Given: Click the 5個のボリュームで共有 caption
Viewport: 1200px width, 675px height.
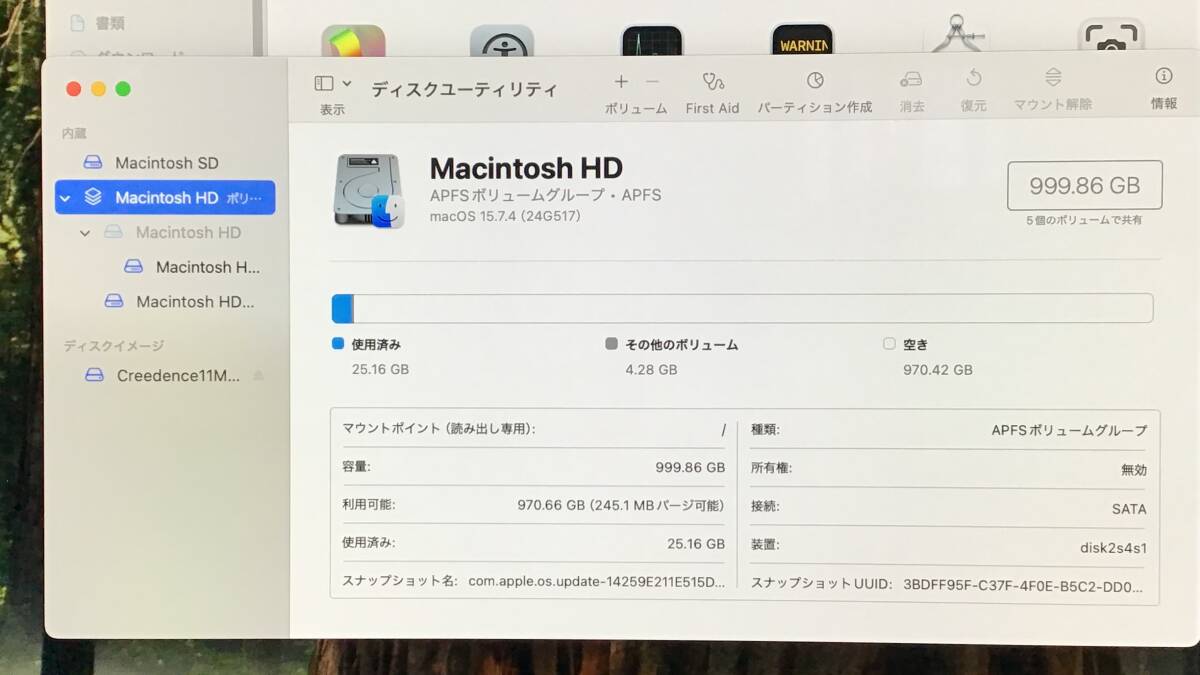Looking at the screenshot, I should [1084, 220].
